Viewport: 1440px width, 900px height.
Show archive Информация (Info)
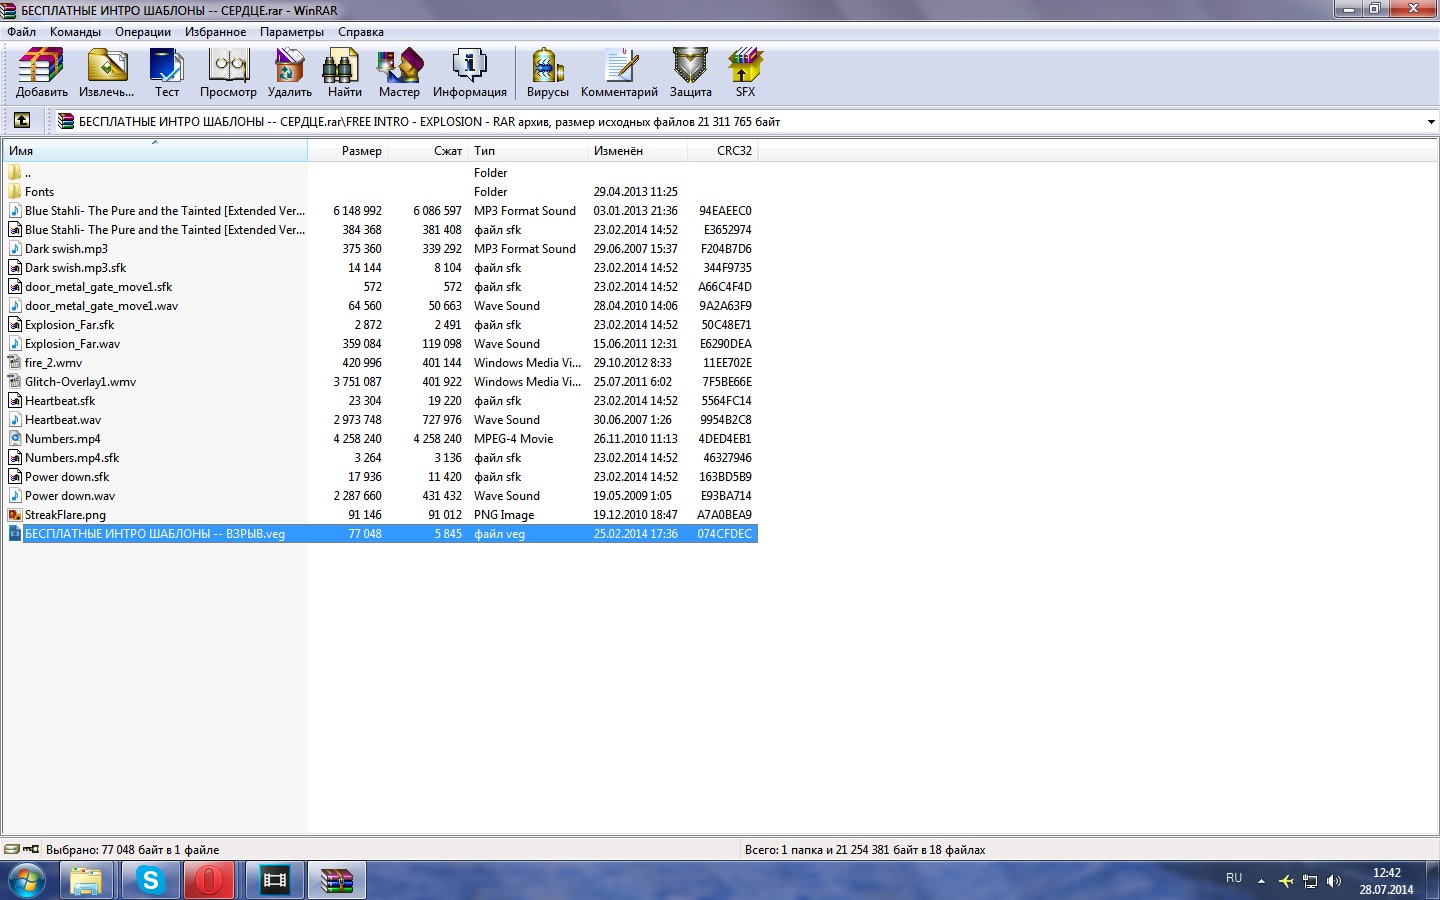pyautogui.click(x=469, y=74)
